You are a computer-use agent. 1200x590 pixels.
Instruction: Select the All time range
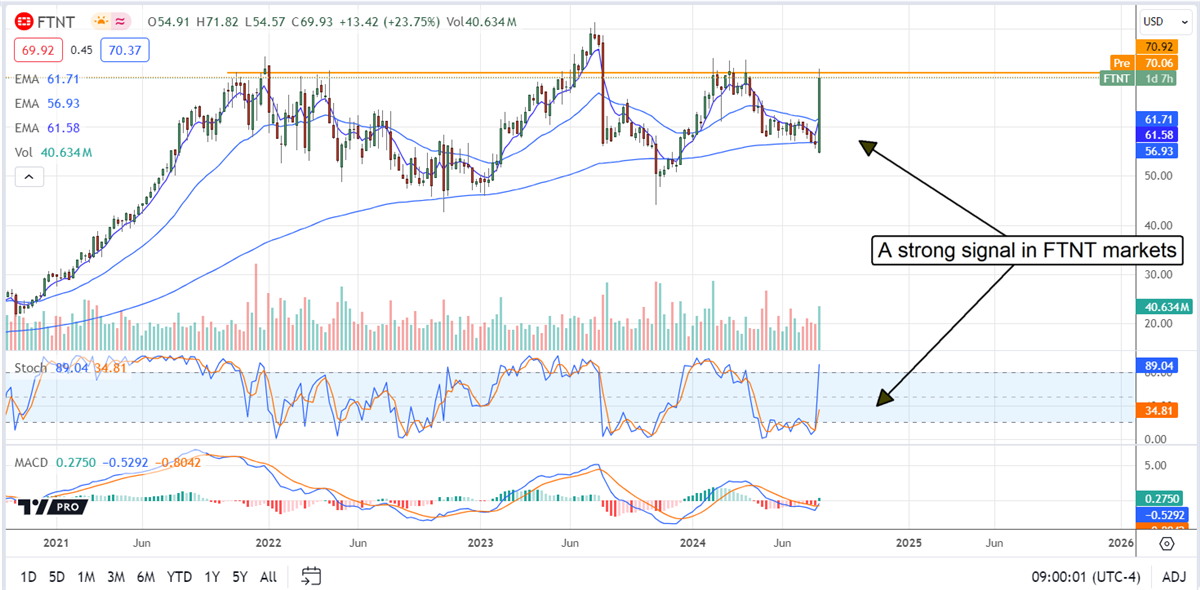coord(268,576)
